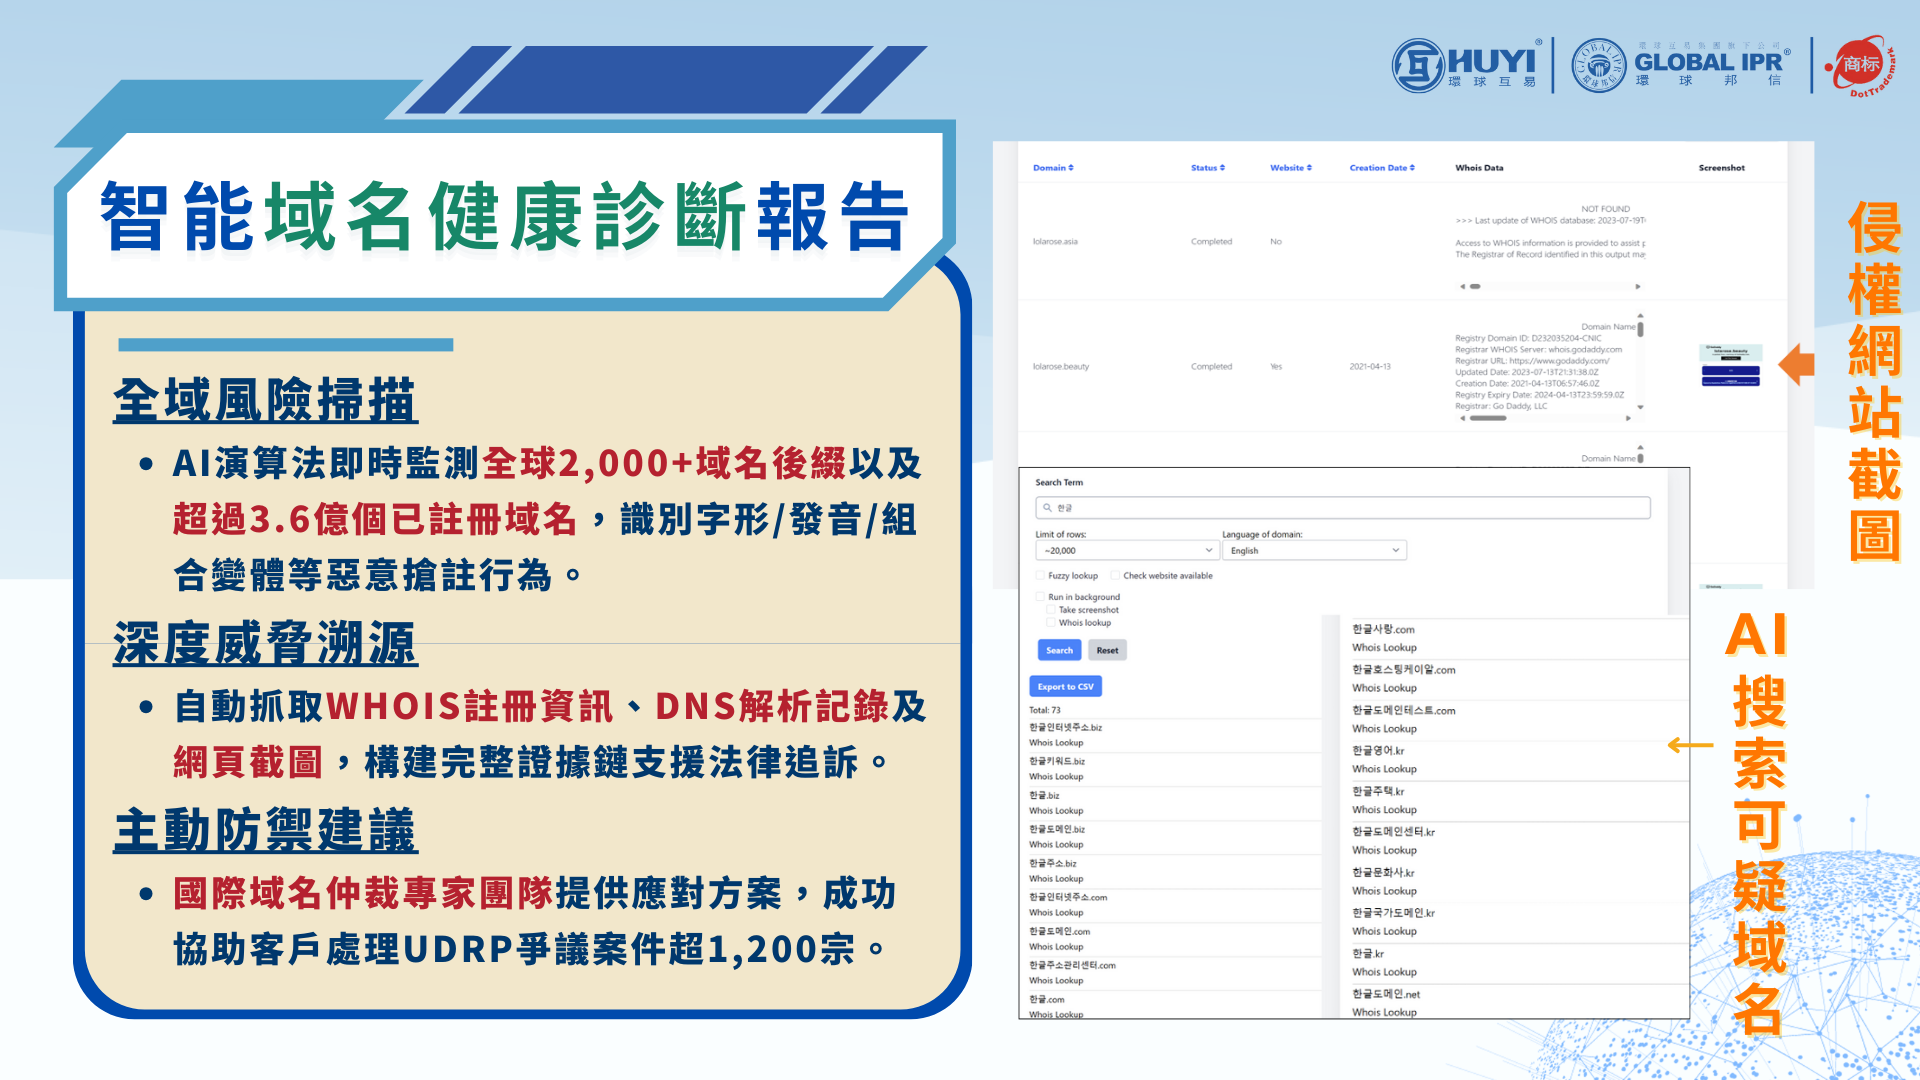The height and width of the screenshot is (1080, 1920).
Task: Sort the table by the Status column
Action: tap(1208, 168)
